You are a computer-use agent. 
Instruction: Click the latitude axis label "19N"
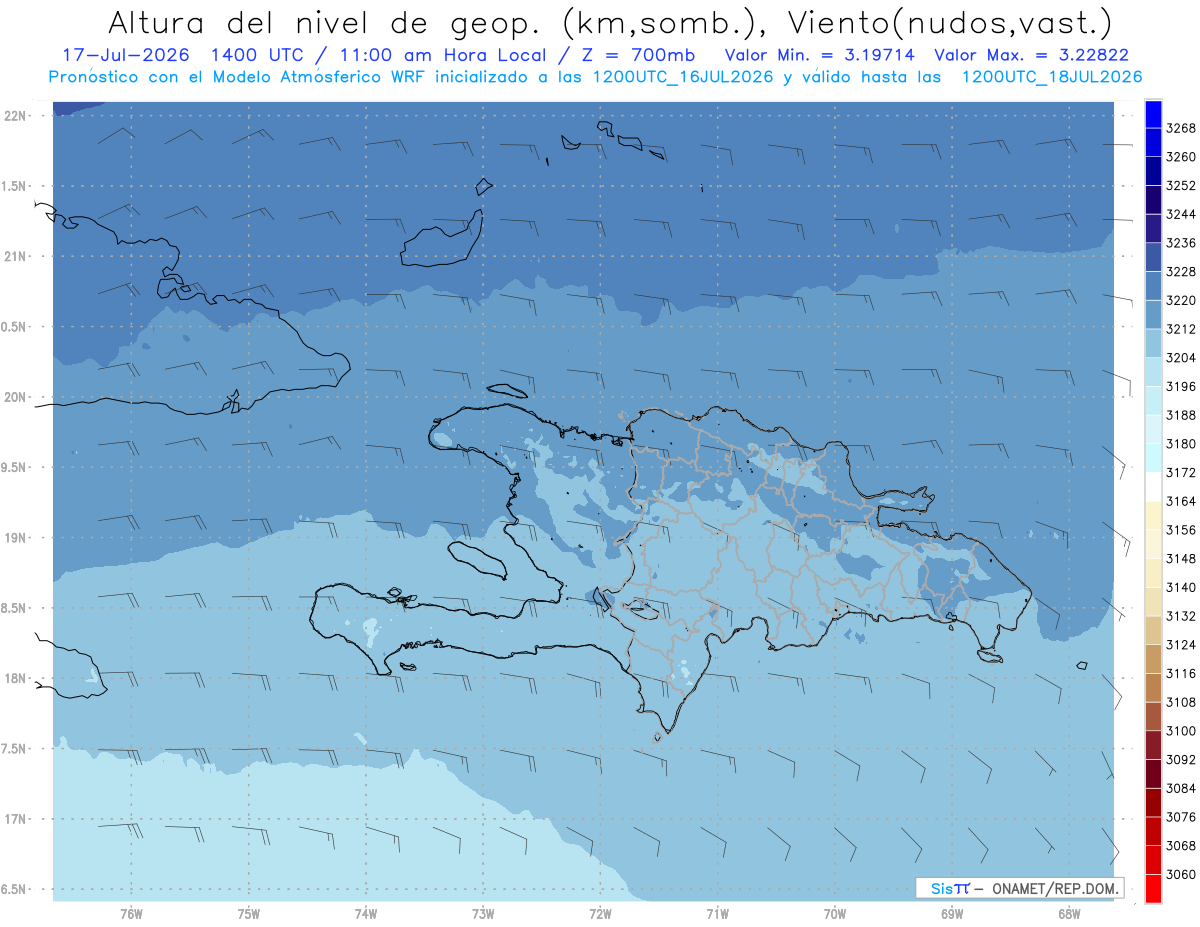coord(15,538)
